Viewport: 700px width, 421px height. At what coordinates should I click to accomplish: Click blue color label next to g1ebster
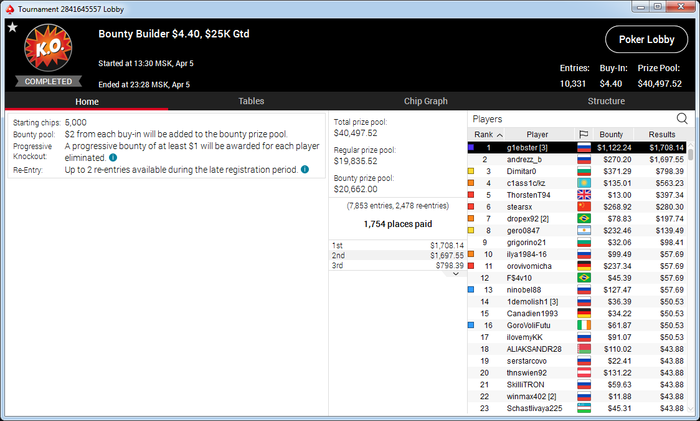pyautogui.click(x=471, y=147)
